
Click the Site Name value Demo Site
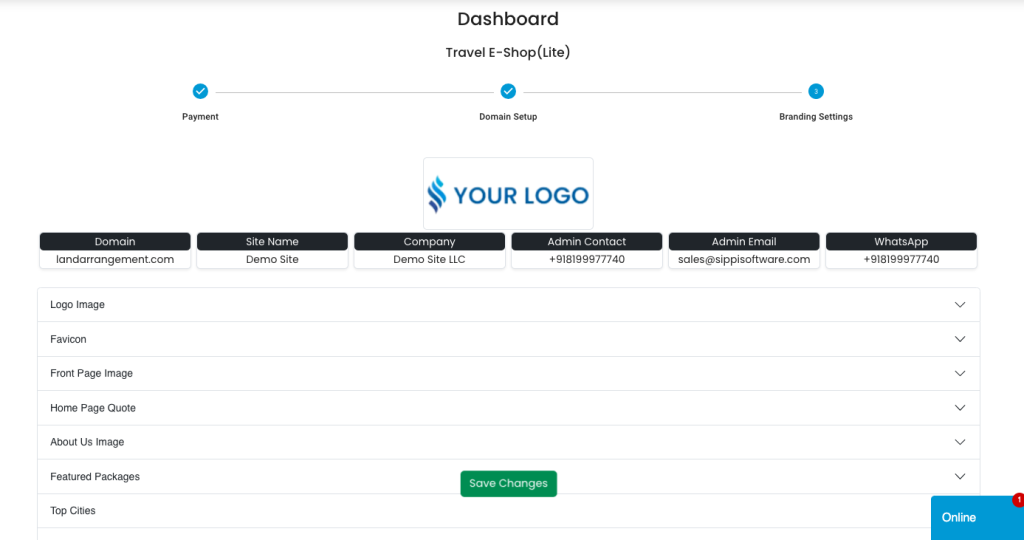pyautogui.click(x=272, y=259)
